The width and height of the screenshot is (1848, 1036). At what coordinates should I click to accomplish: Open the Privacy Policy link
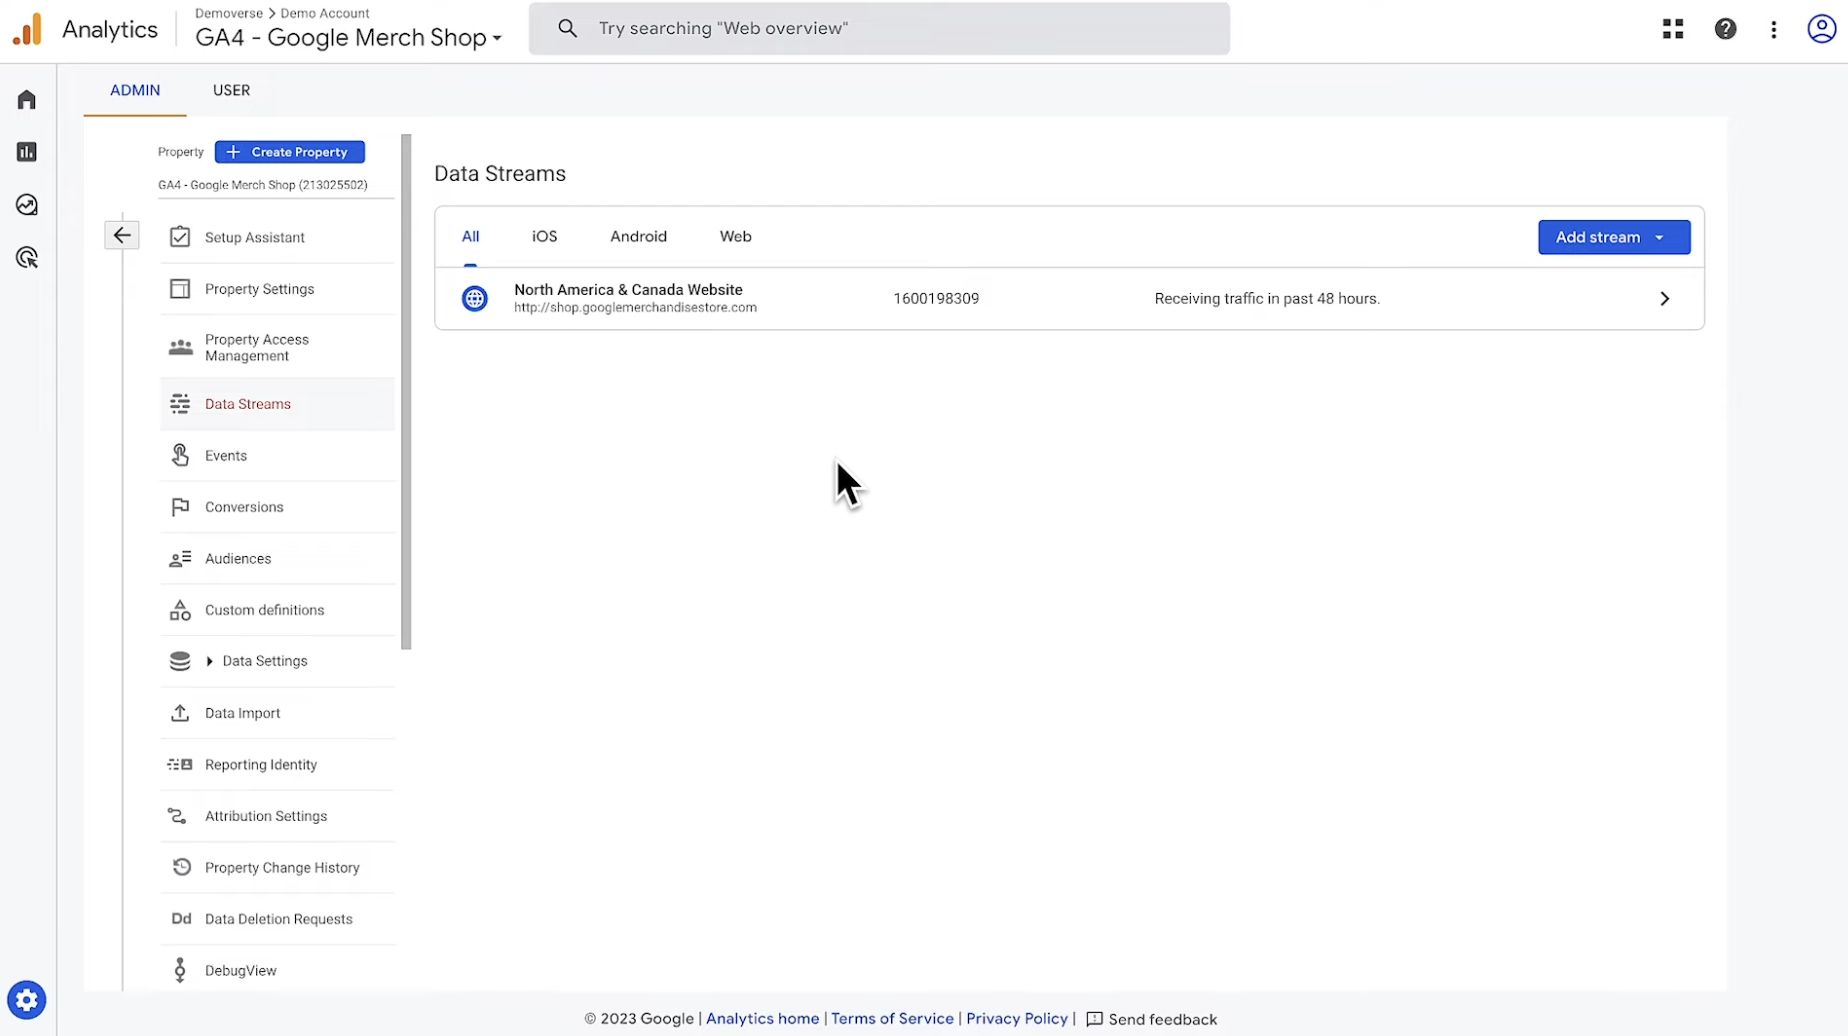[1017, 1019]
